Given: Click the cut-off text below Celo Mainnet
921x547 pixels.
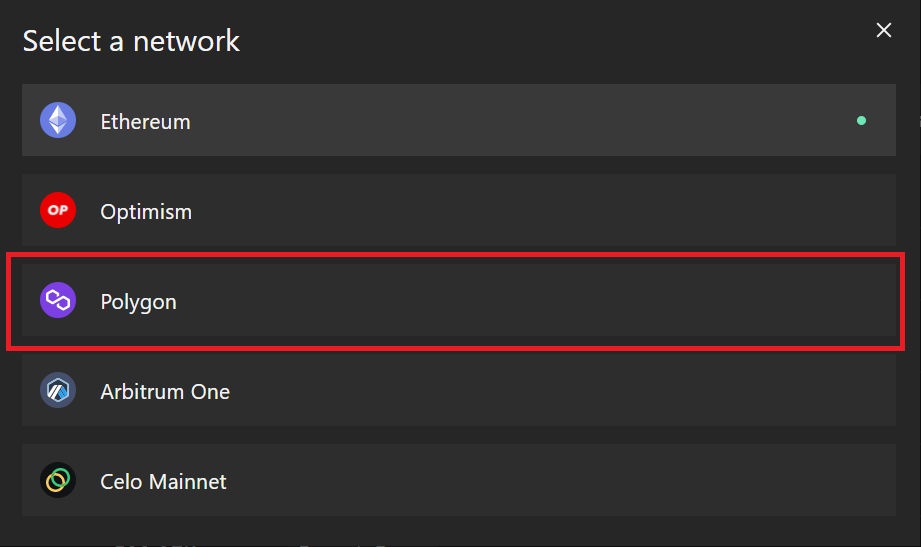Looking at the screenshot, I should 253,545.
